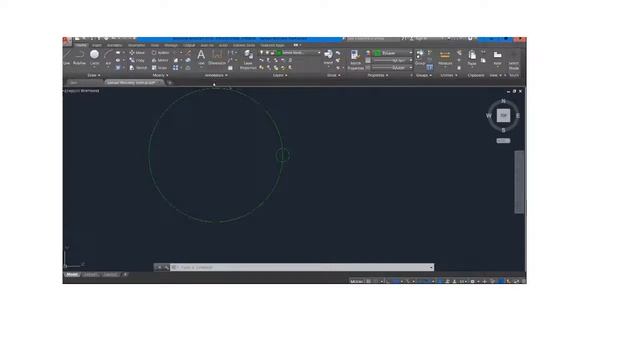Toggle MODEL space button in status bar
The height and width of the screenshot is (360, 640).
click(356, 281)
